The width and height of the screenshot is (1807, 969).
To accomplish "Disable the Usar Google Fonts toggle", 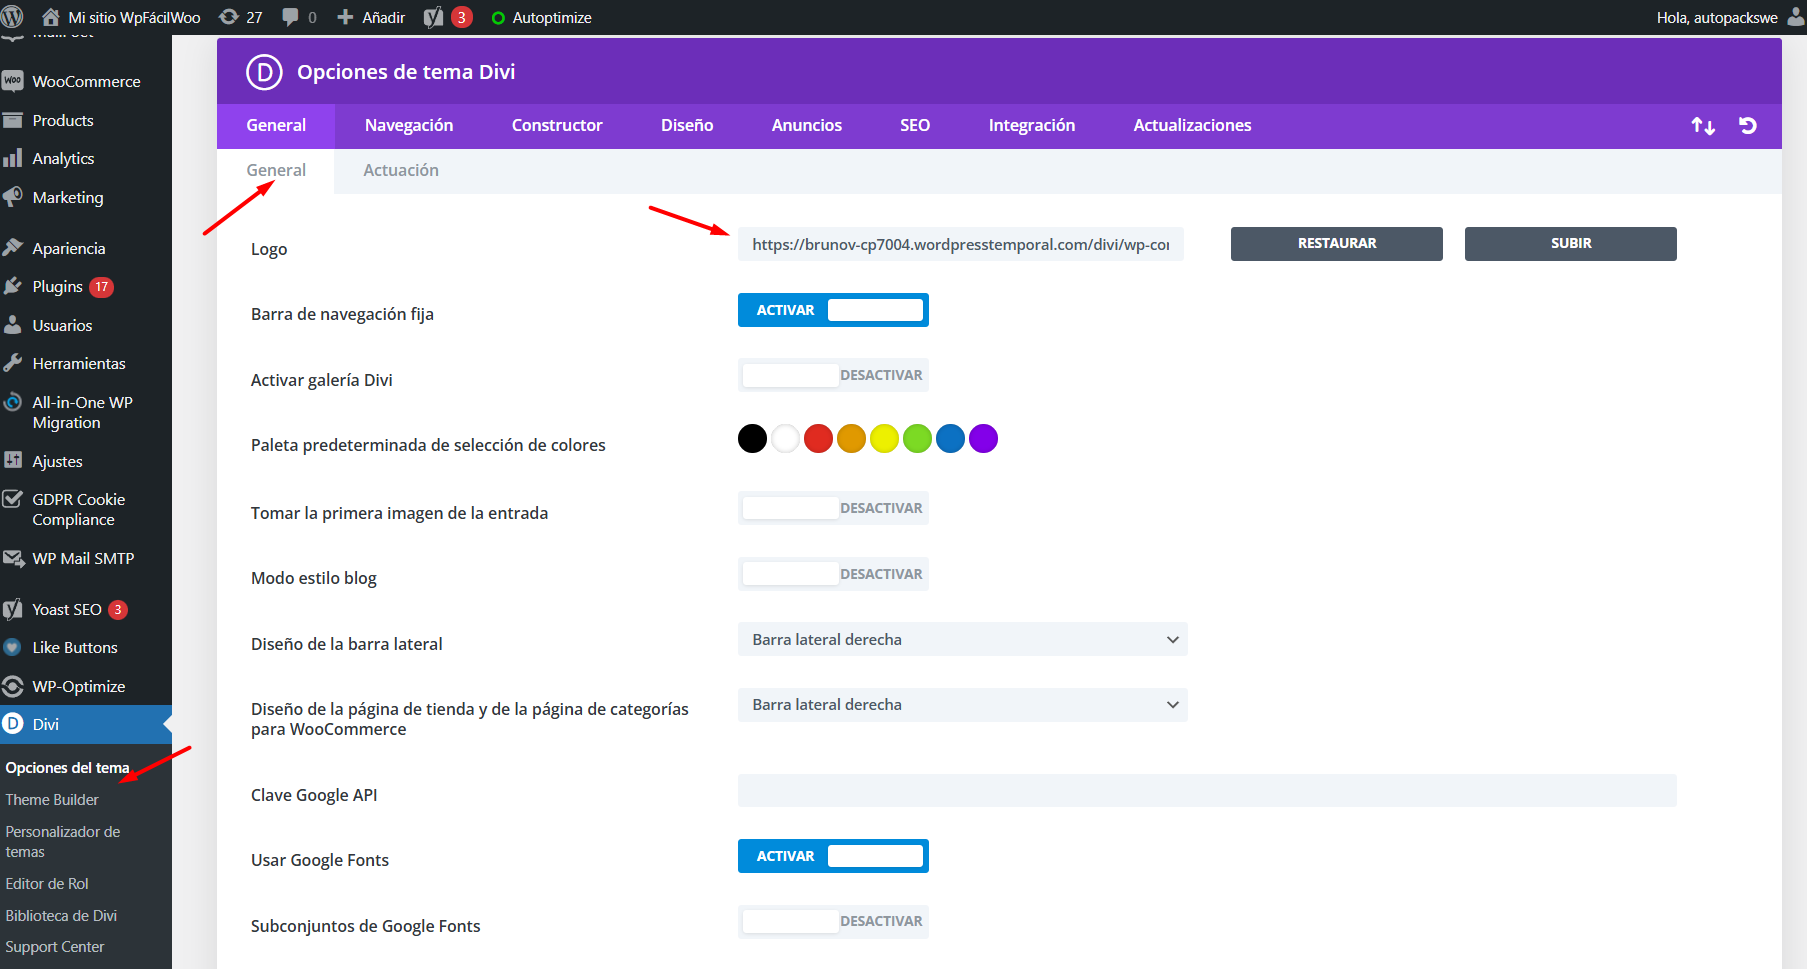I will (833, 856).
